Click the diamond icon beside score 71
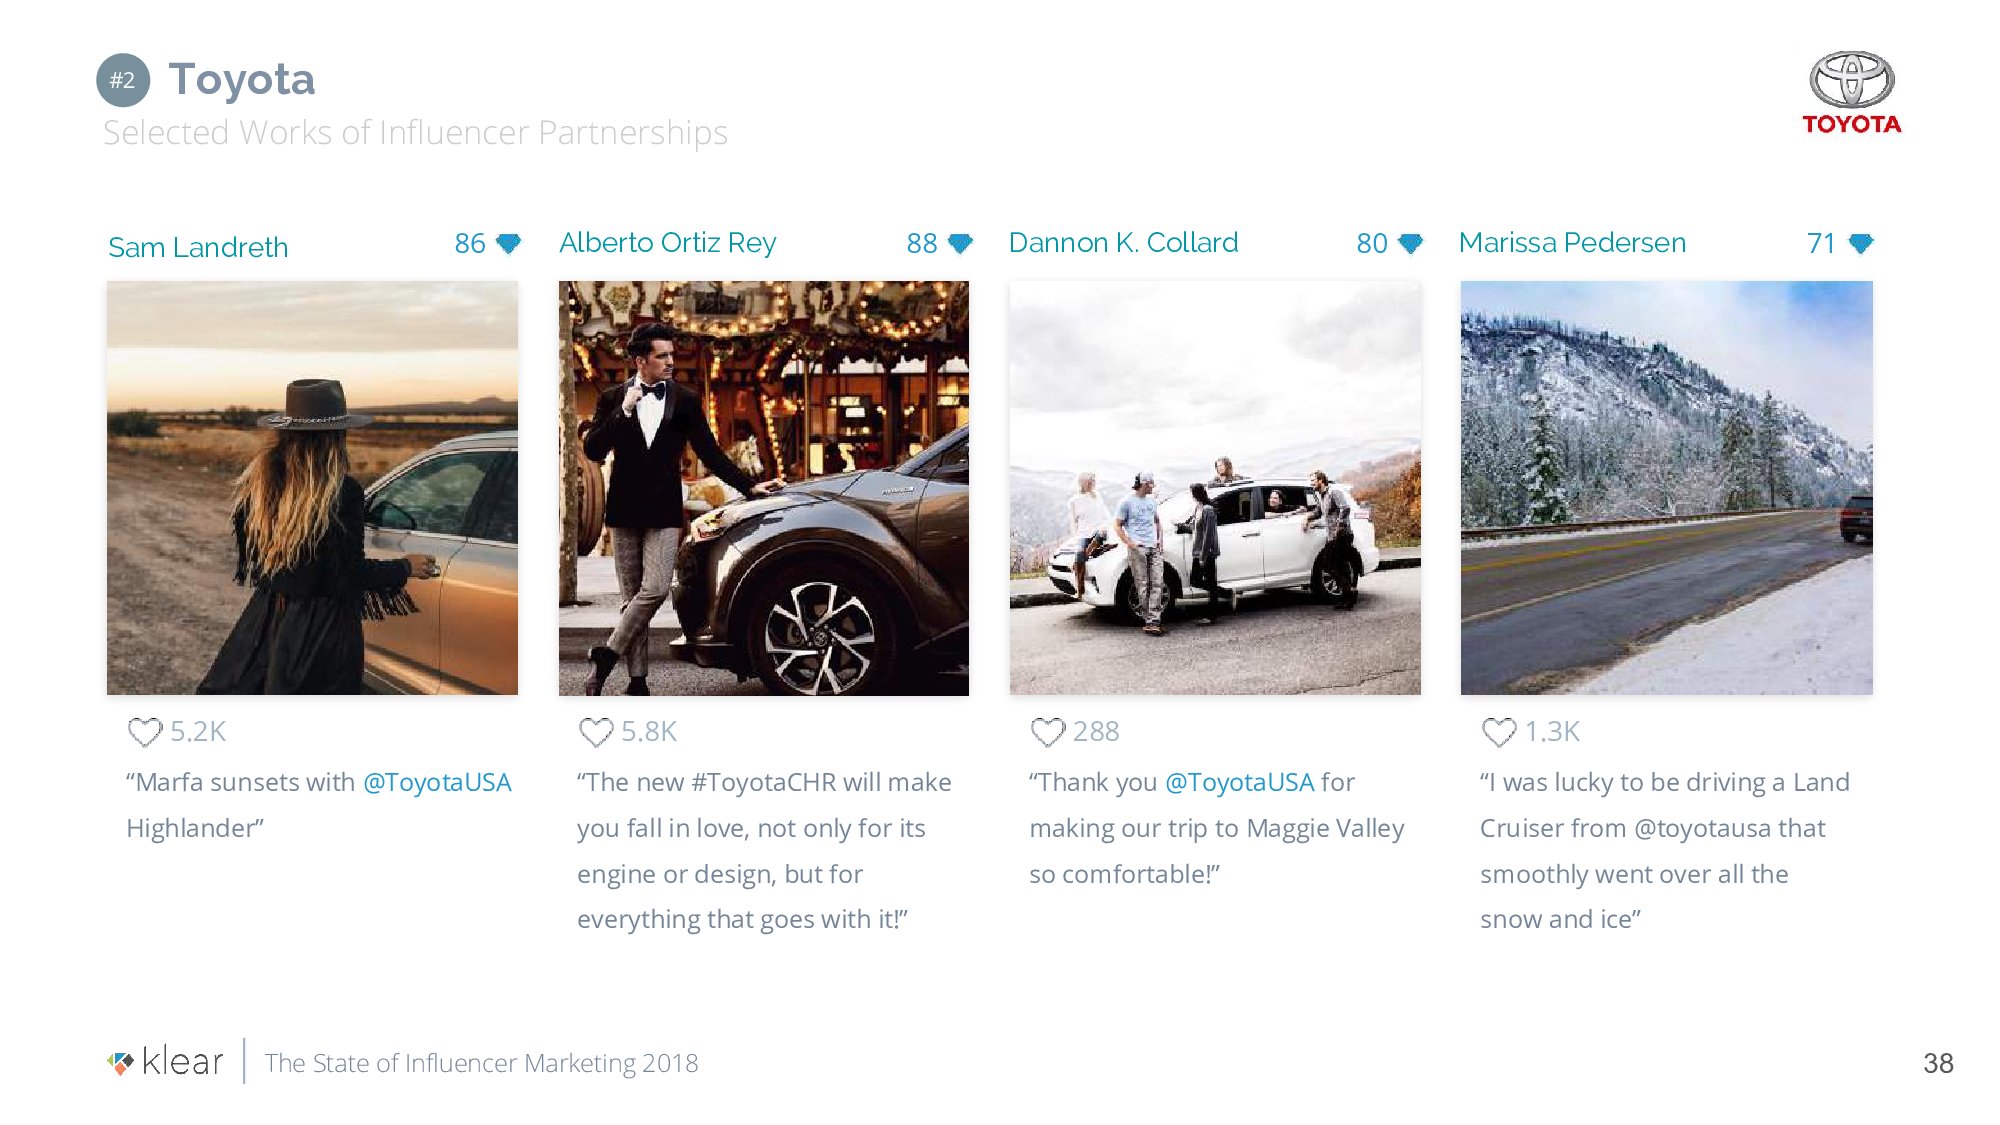This screenshot has height=1125, width=2000. (1861, 243)
